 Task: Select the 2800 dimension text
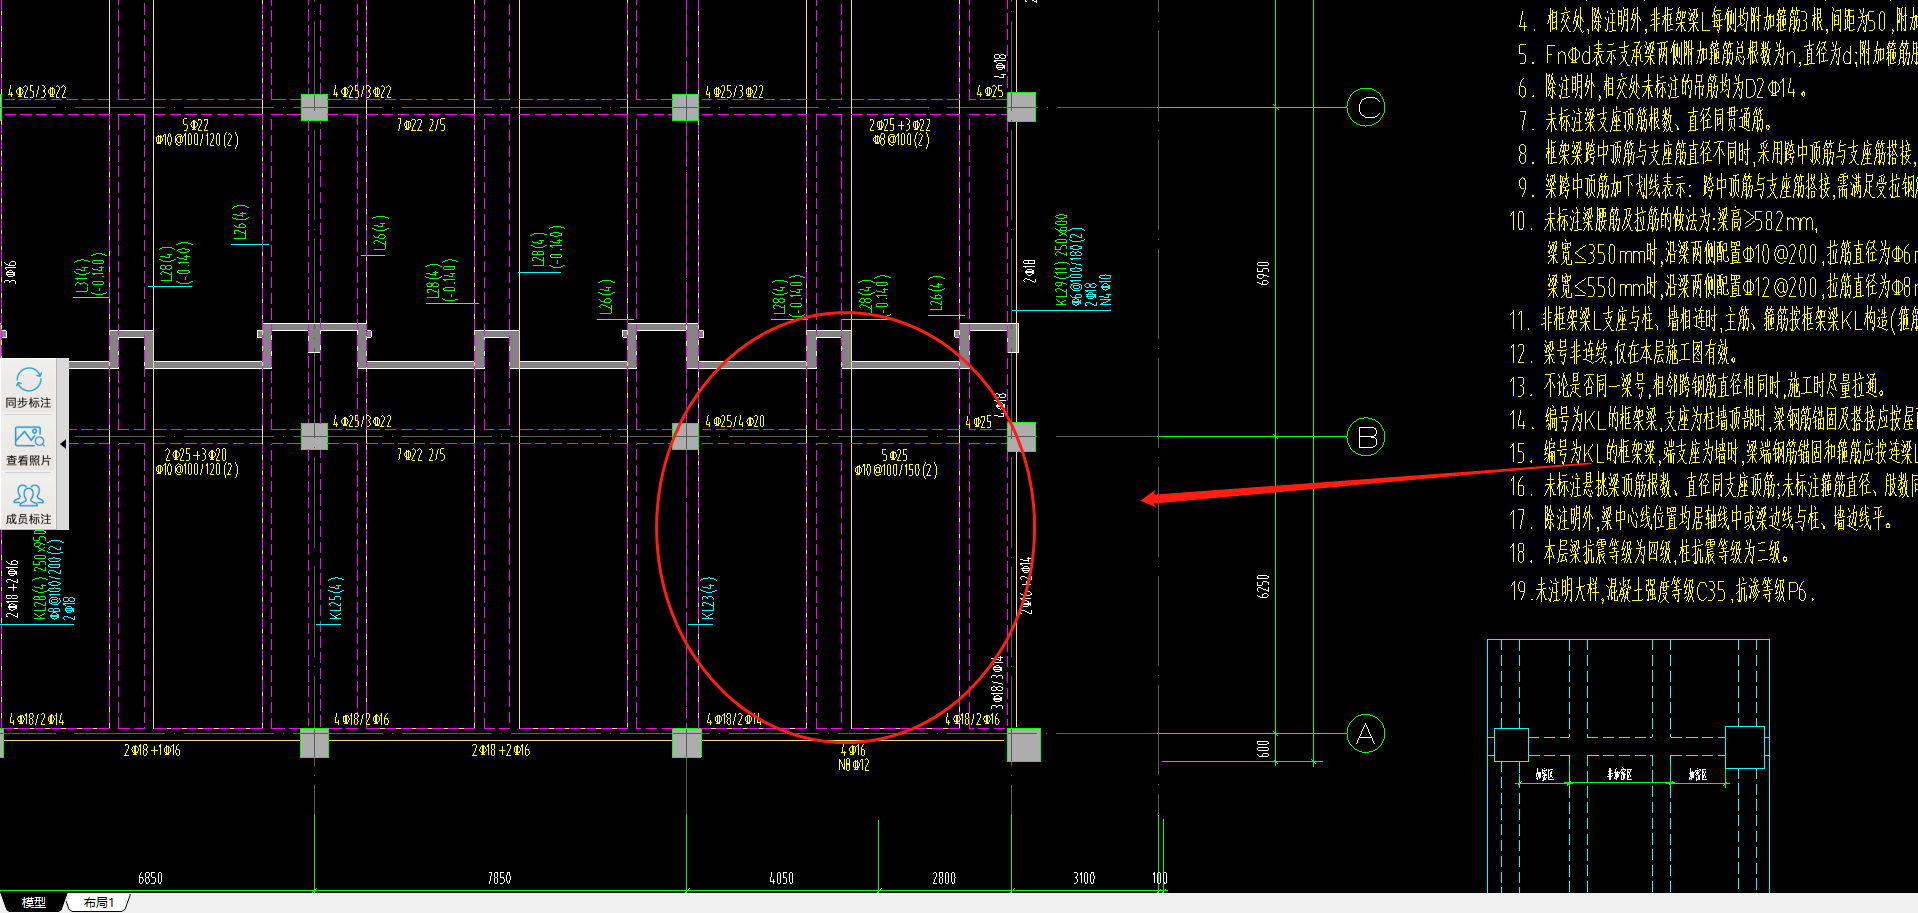point(943,878)
